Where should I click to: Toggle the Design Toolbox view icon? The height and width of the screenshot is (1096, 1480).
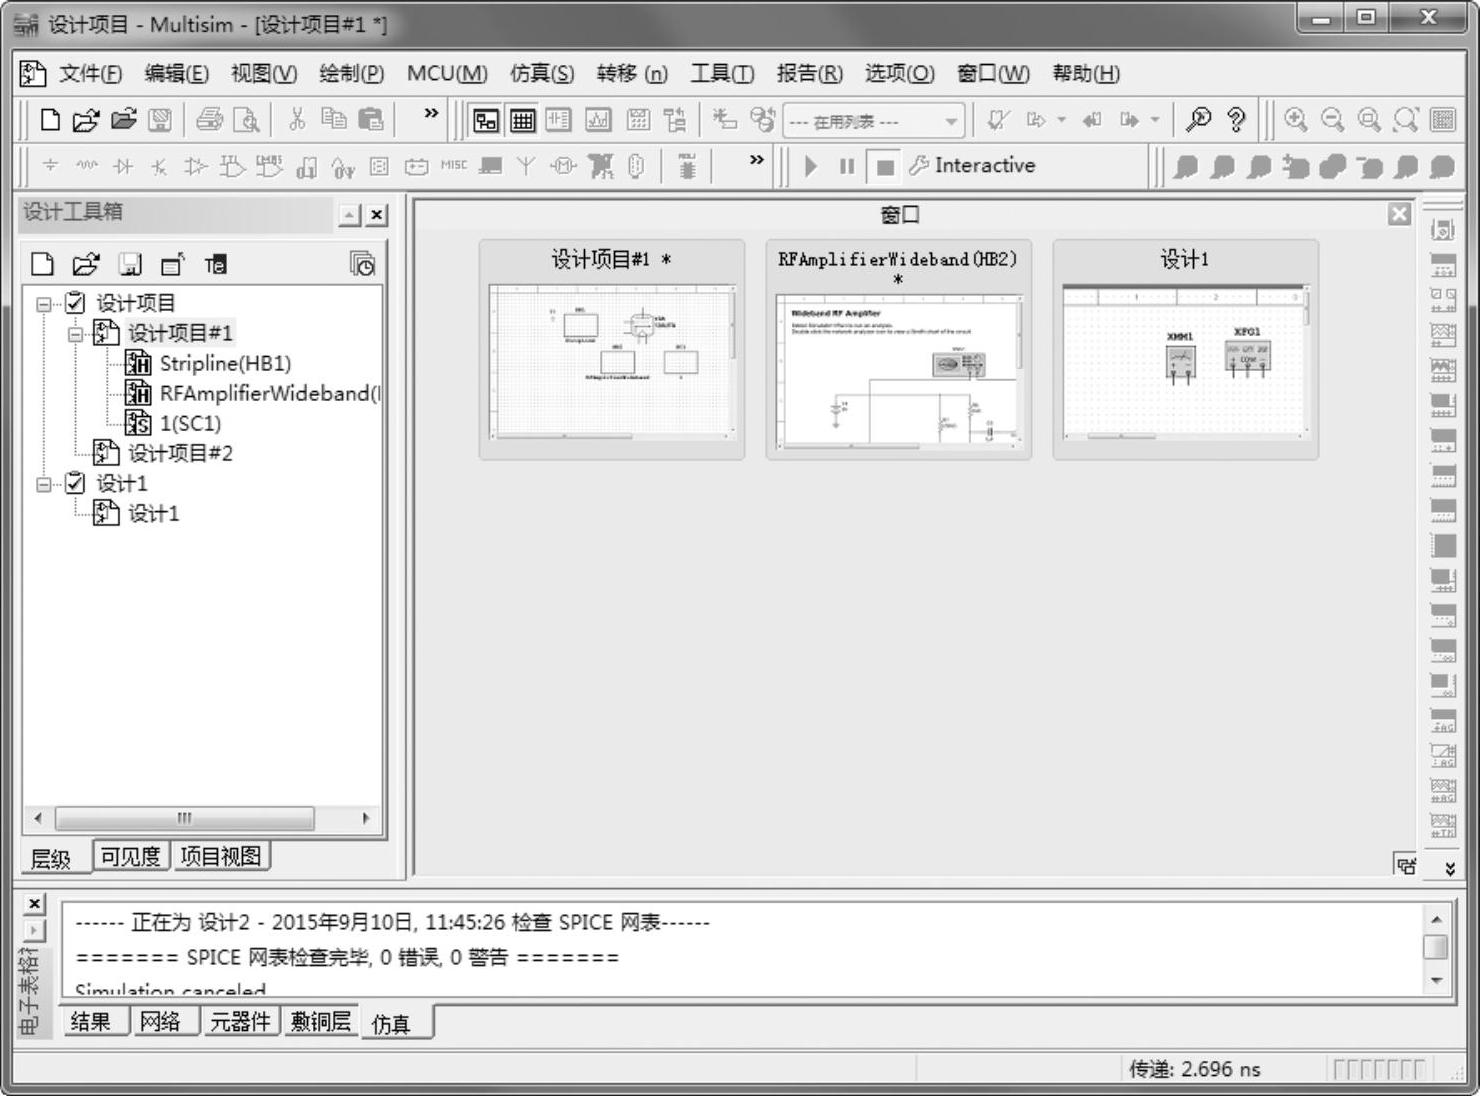tap(486, 121)
